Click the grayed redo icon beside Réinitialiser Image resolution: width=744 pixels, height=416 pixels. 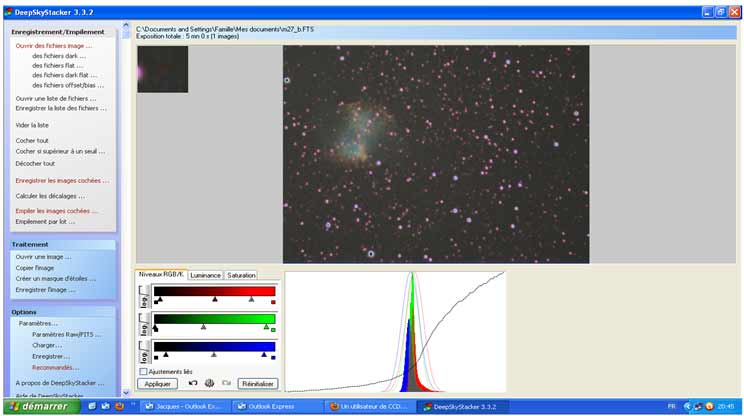pyautogui.click(x=226, y=383)
